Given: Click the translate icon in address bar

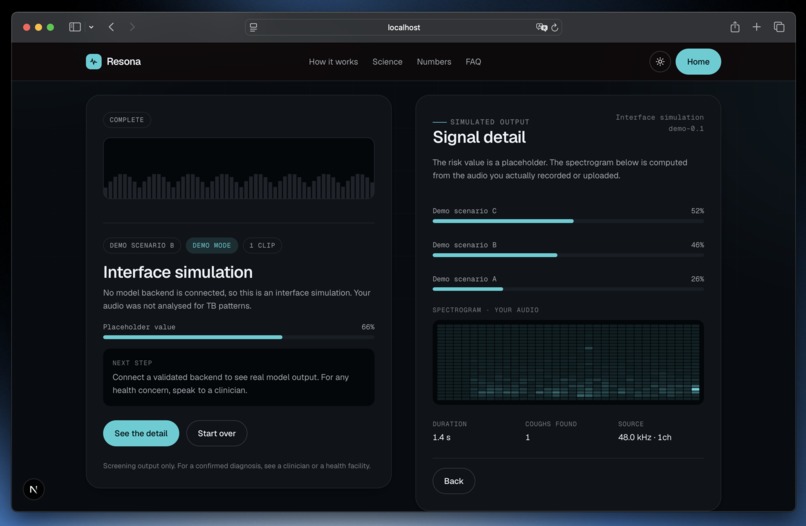Looking at the screenshot, I should click(x=541, y=27).
